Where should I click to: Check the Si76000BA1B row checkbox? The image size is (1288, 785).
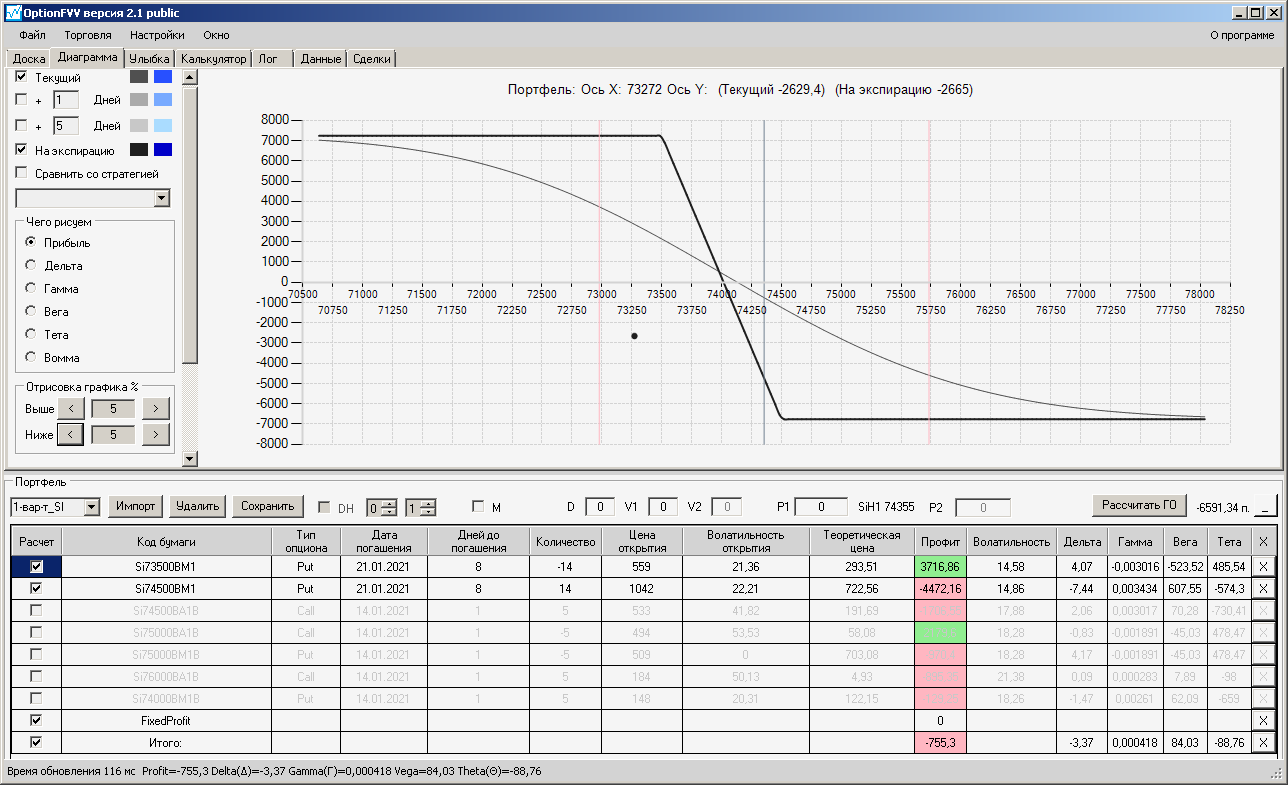[37, 676]
